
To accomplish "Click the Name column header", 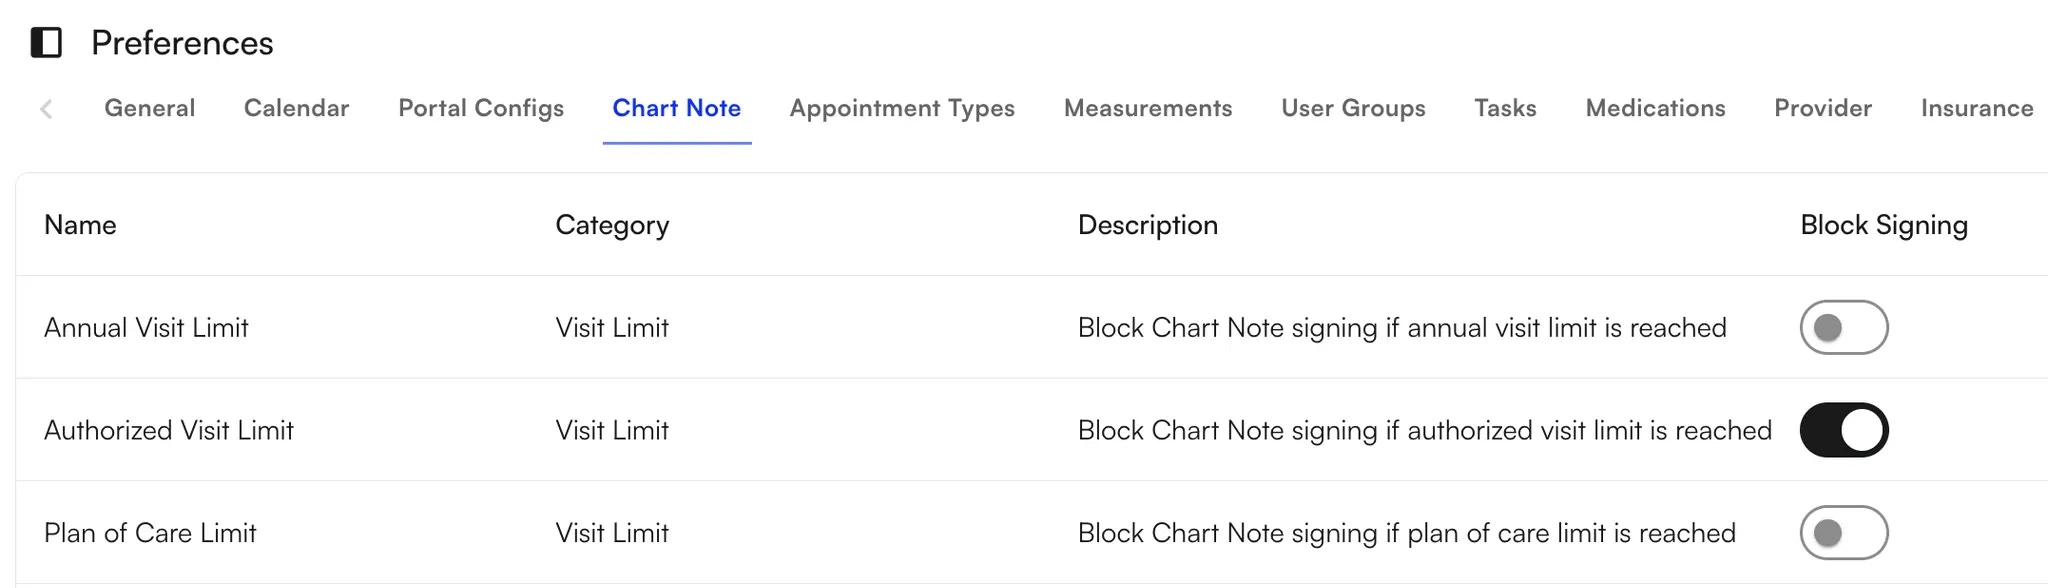I will 79,225.
